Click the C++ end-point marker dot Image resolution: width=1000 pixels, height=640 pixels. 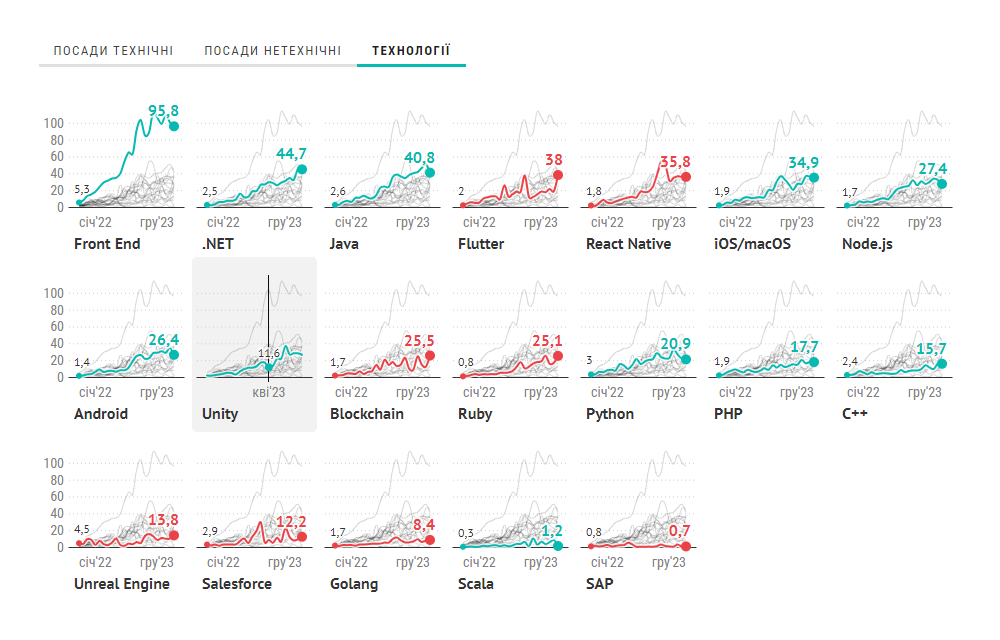click(x=942, y=364)
